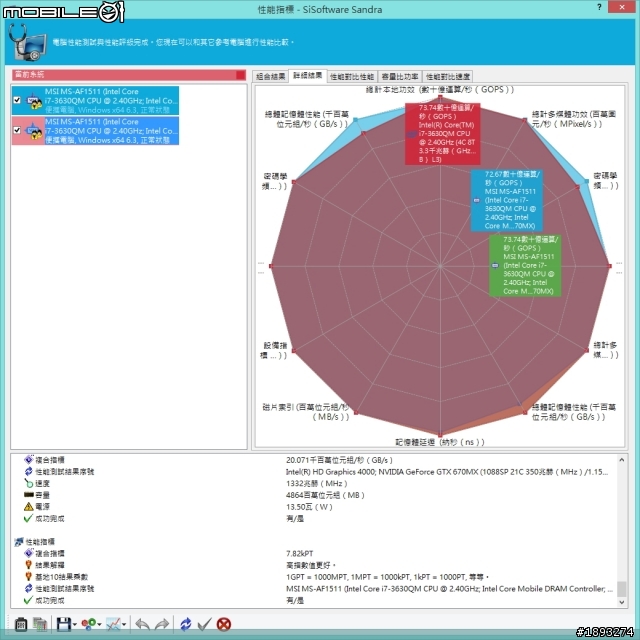Click the floppy disk save icon
Viewport: 640px width, 640px height.
click(64, 624)
